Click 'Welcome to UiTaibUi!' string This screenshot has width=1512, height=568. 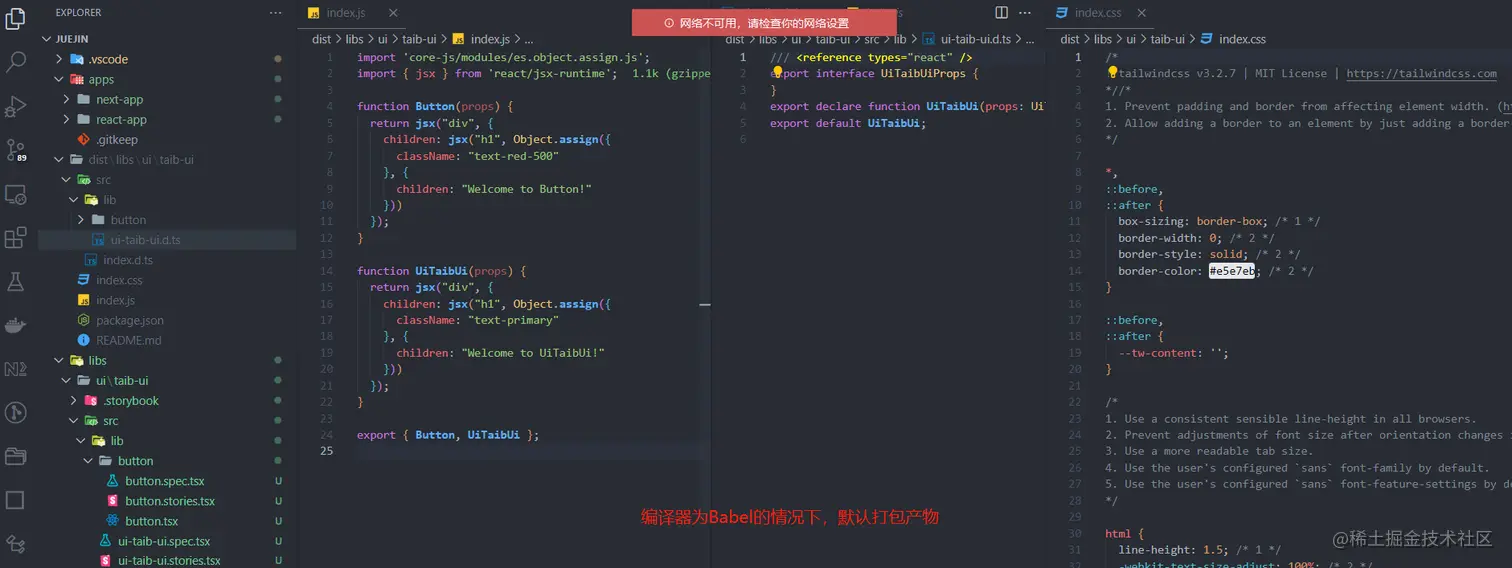pyautogui.click(x=533, y=353)
